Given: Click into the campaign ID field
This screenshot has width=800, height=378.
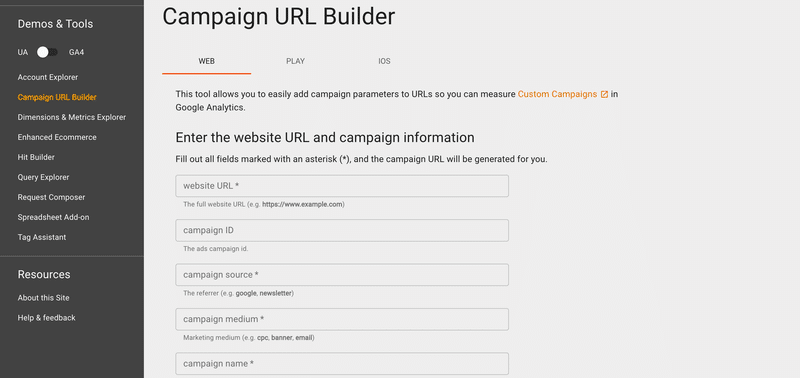Looking at the screenshot, I should (342, 231).
